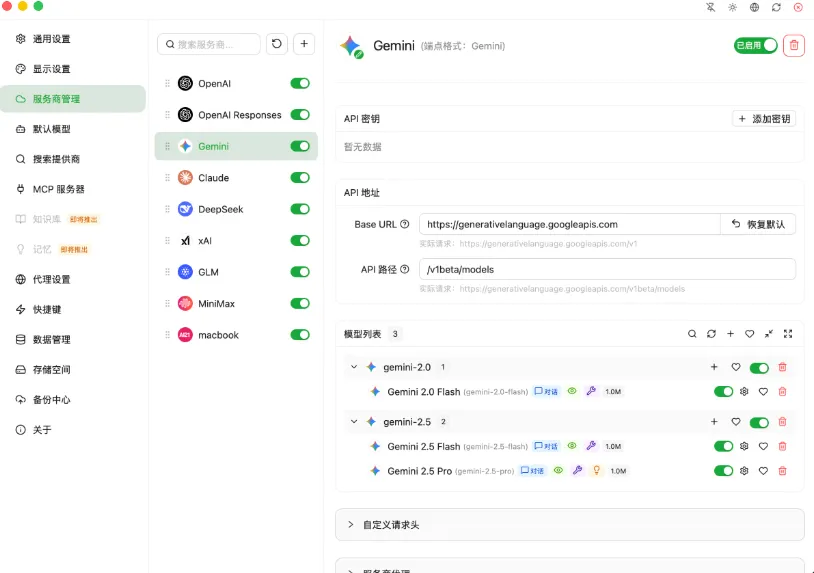This screenshot has height=573, width=814.
Task: Focus the 搜索服务商 search box
Action: coord(209,44)
